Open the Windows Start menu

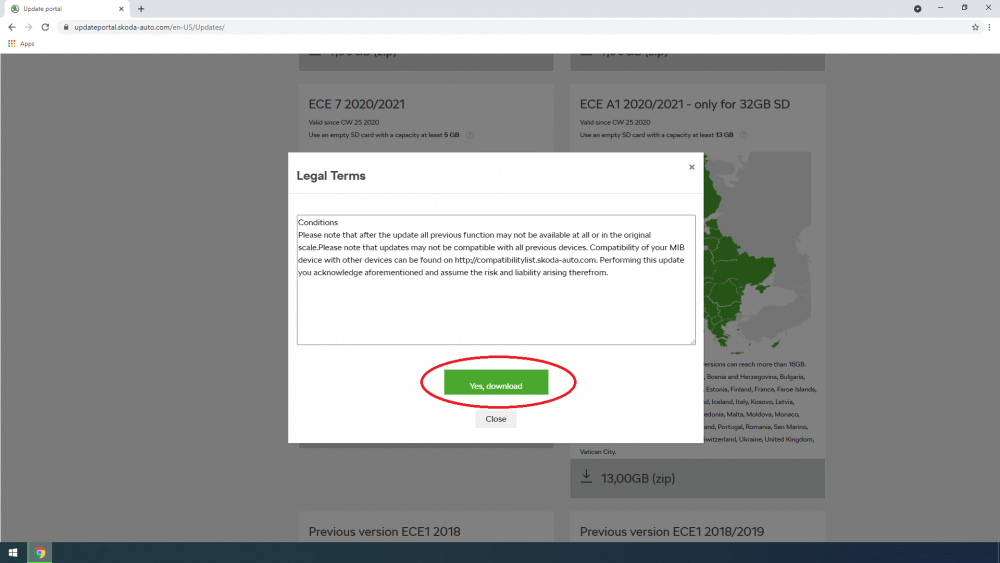pos(13,553)
